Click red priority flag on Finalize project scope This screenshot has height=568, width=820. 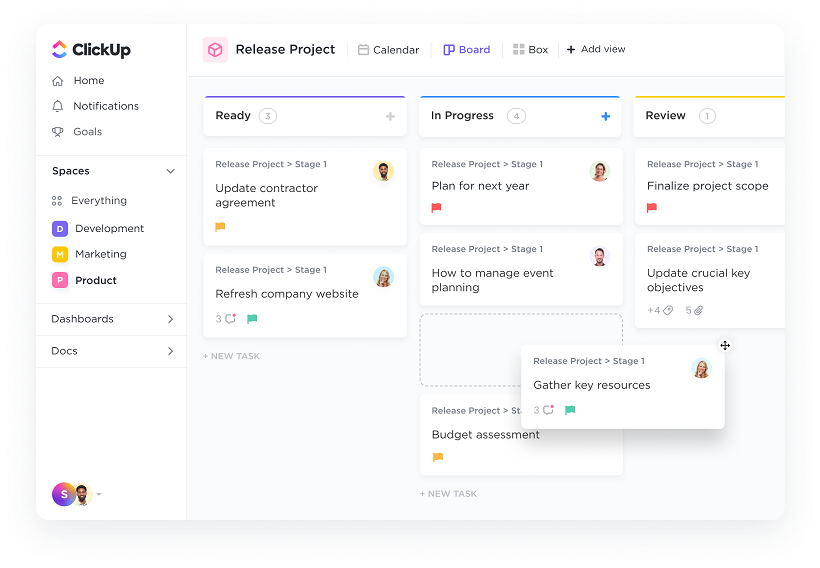tap(652, 208)
